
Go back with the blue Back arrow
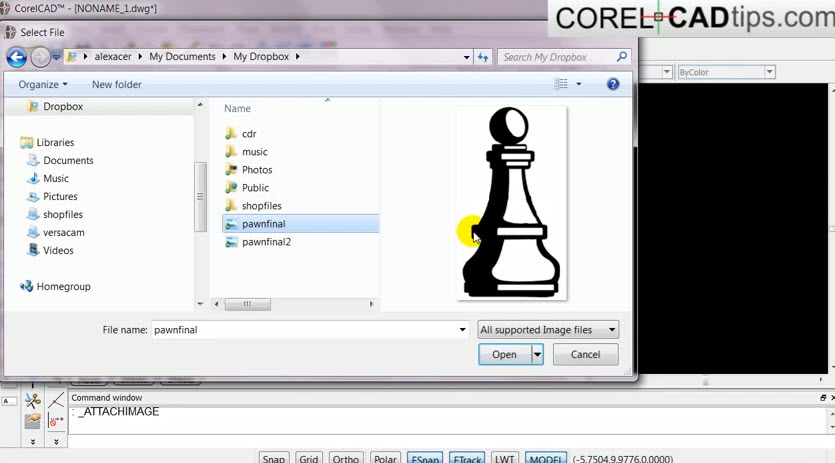(17, 57)
